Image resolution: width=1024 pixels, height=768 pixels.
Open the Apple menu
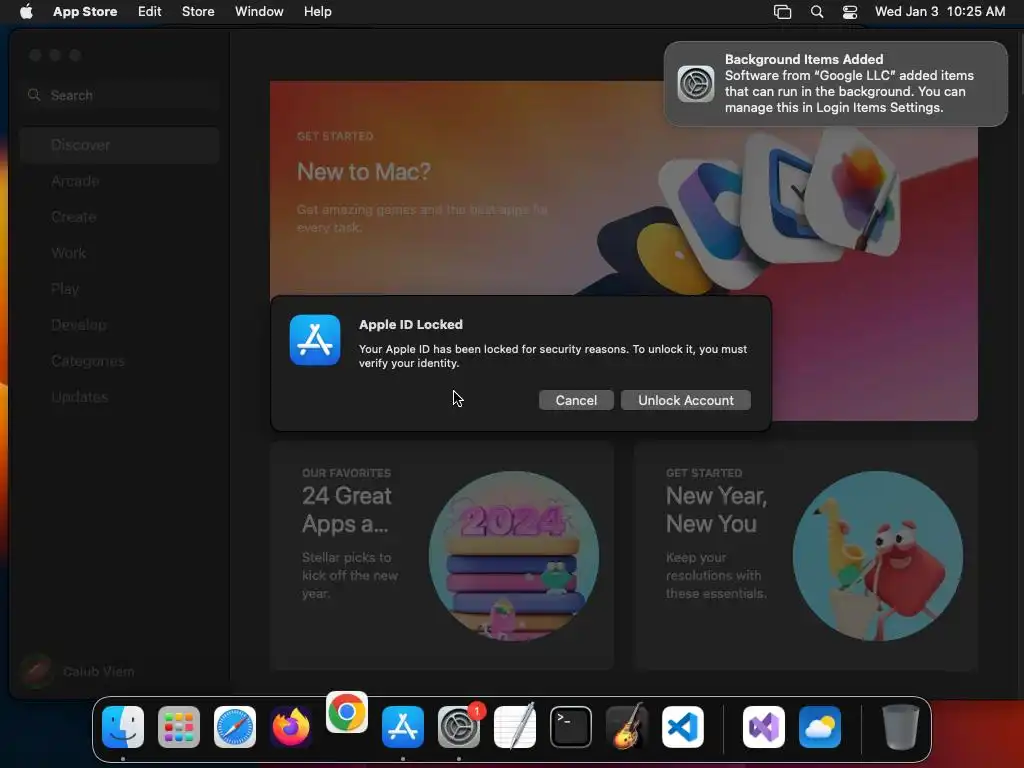(x=26, y=12)
